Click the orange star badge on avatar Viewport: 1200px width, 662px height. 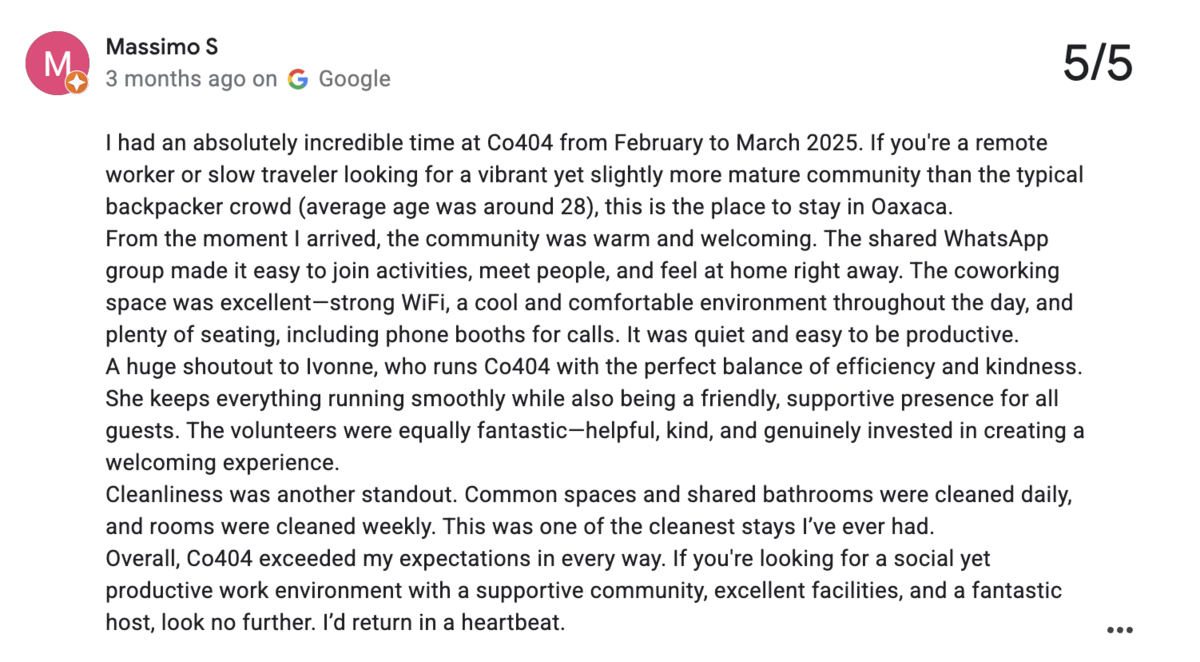coord(77,85)
